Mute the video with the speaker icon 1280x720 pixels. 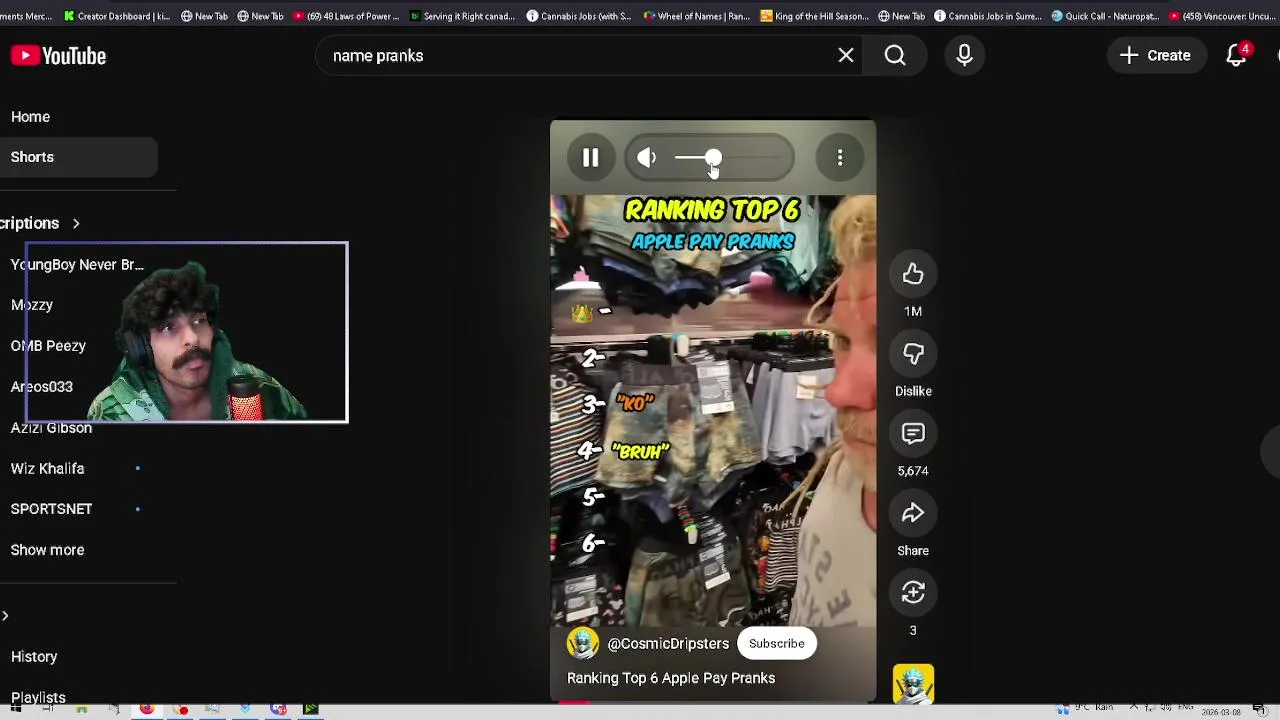[x=647, y=158]
